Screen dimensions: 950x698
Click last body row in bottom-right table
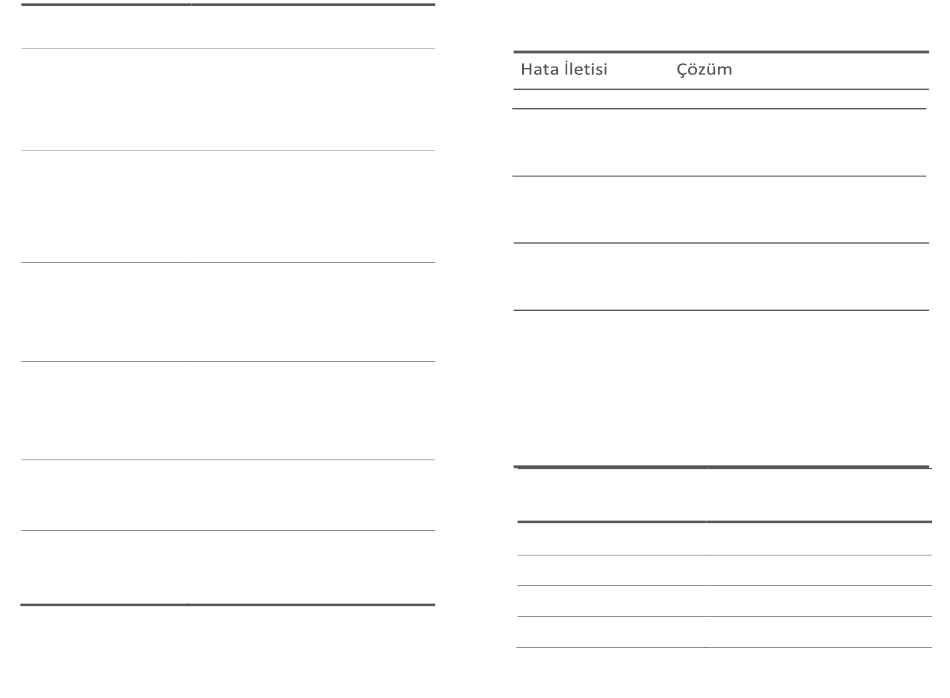click(725, 632)
